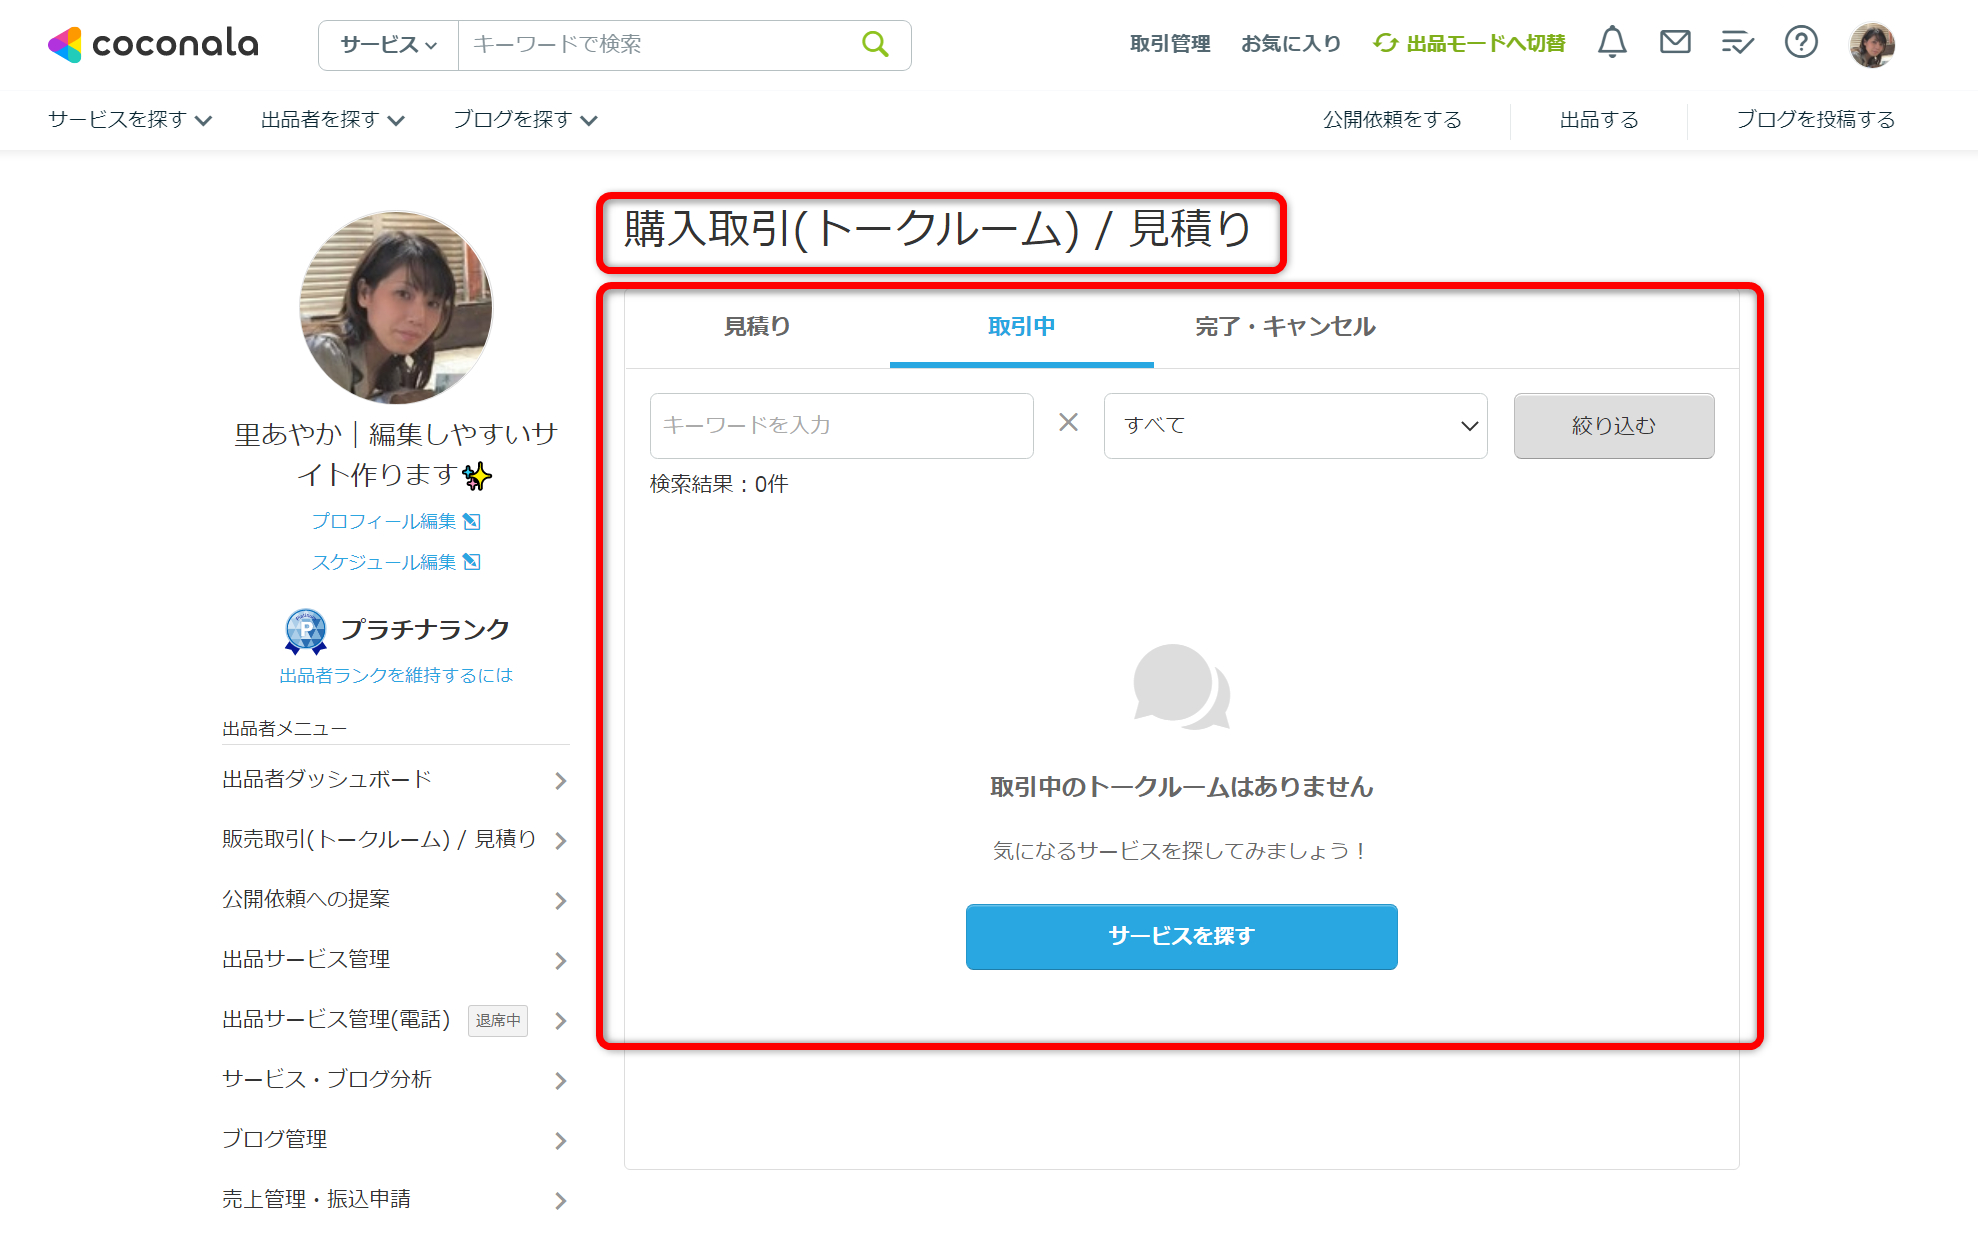The width and height of the screenshot is (1978, 1242).
Task: Switch to seller mode via 出品モードへ切替
Action: coord(1470,44)
